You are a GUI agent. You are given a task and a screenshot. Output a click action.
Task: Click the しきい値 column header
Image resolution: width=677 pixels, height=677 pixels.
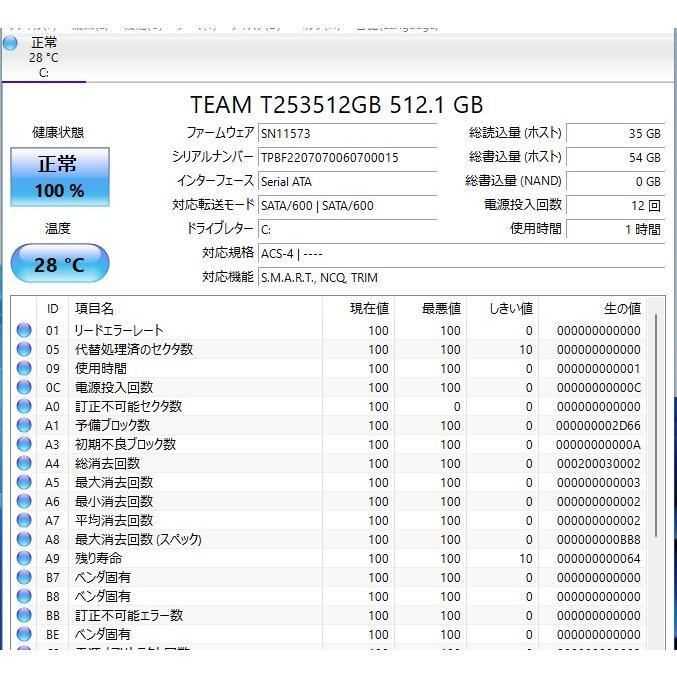[x=502, y=309]
